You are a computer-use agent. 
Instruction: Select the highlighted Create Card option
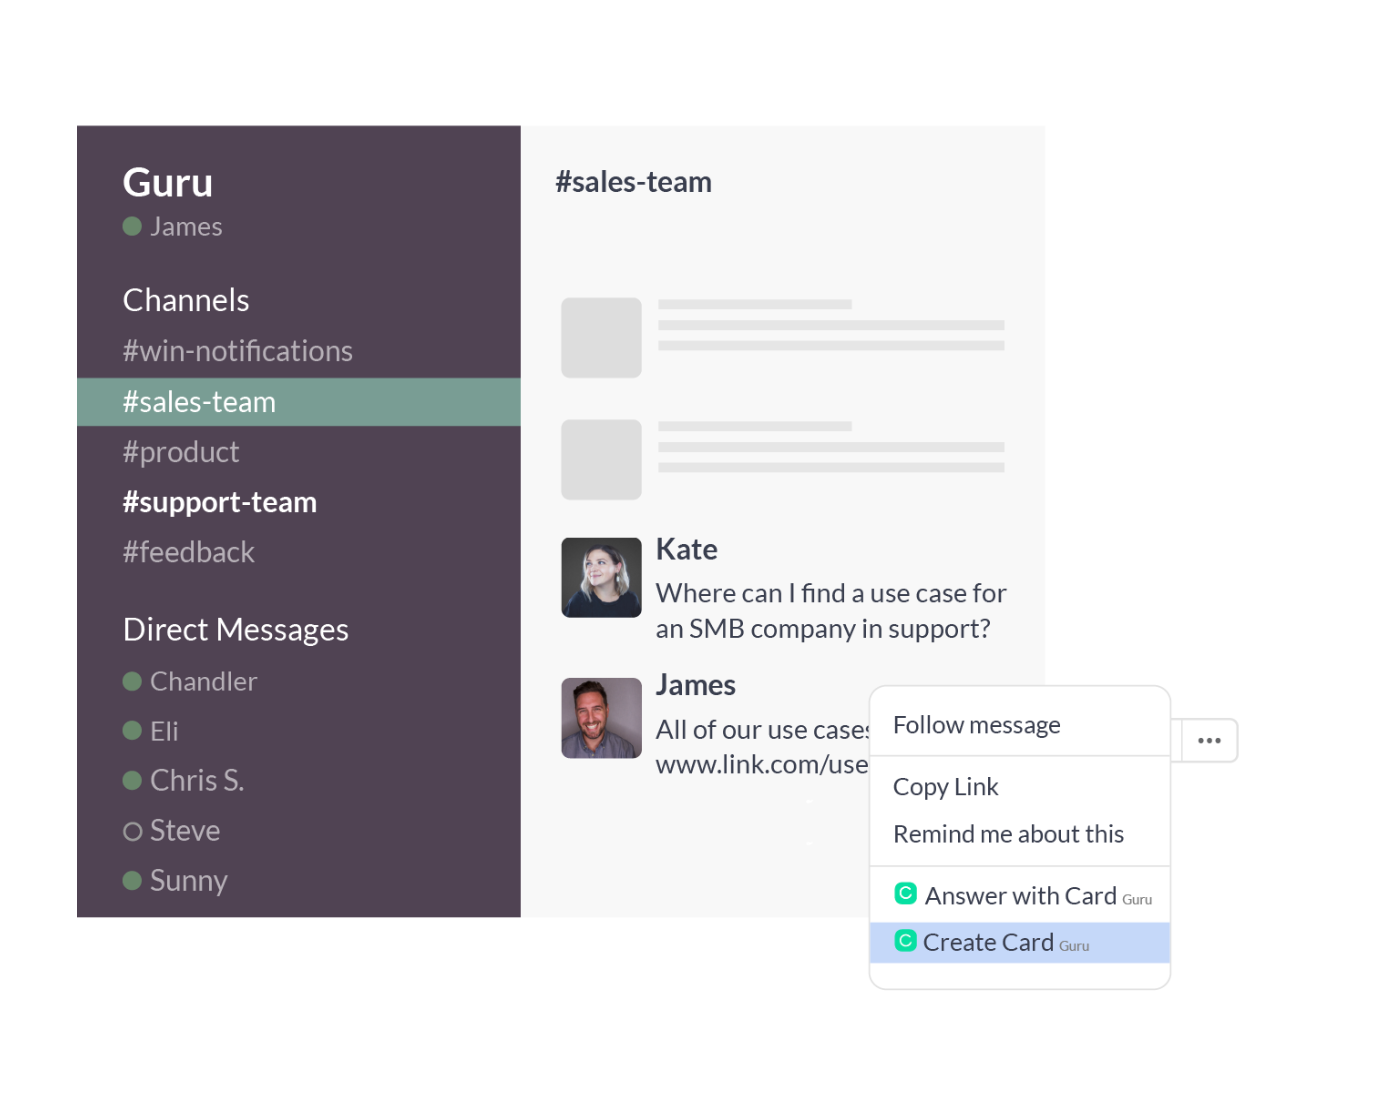(x=988, y=942)
